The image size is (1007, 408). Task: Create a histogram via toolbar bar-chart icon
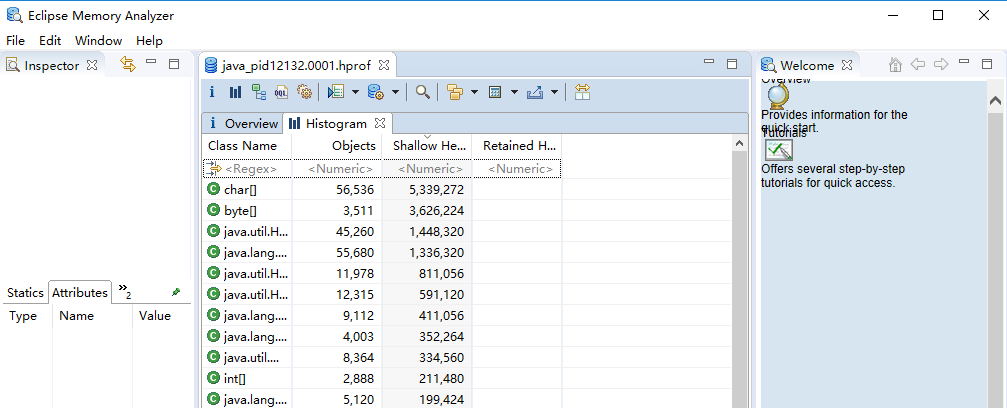[235, 92]
